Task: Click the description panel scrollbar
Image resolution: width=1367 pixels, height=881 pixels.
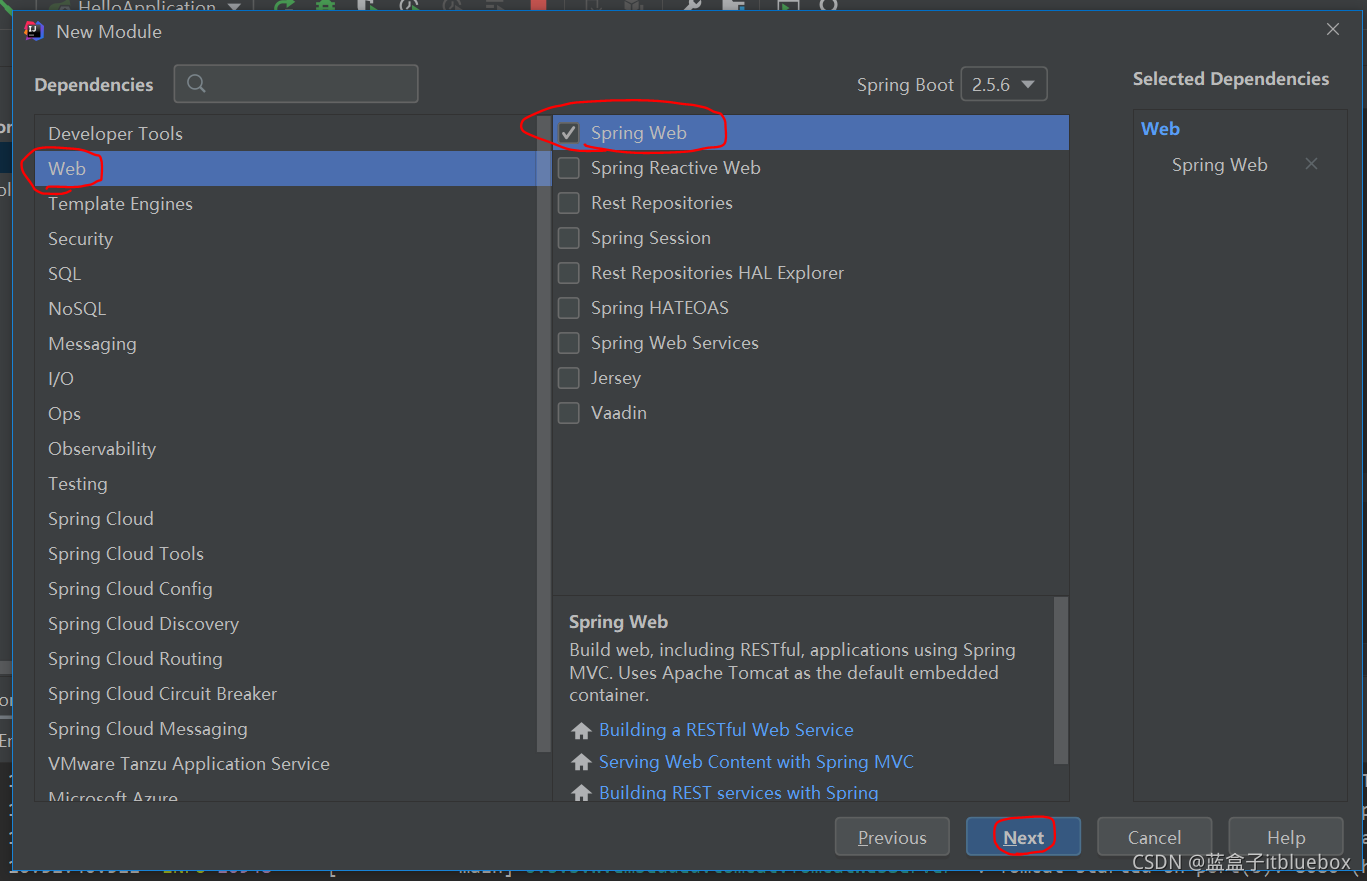Action: click(x=1061, y=680)
